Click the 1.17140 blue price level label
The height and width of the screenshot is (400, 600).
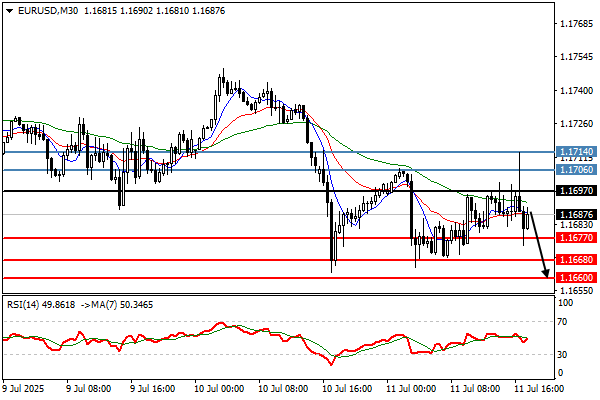coord(576,152)
